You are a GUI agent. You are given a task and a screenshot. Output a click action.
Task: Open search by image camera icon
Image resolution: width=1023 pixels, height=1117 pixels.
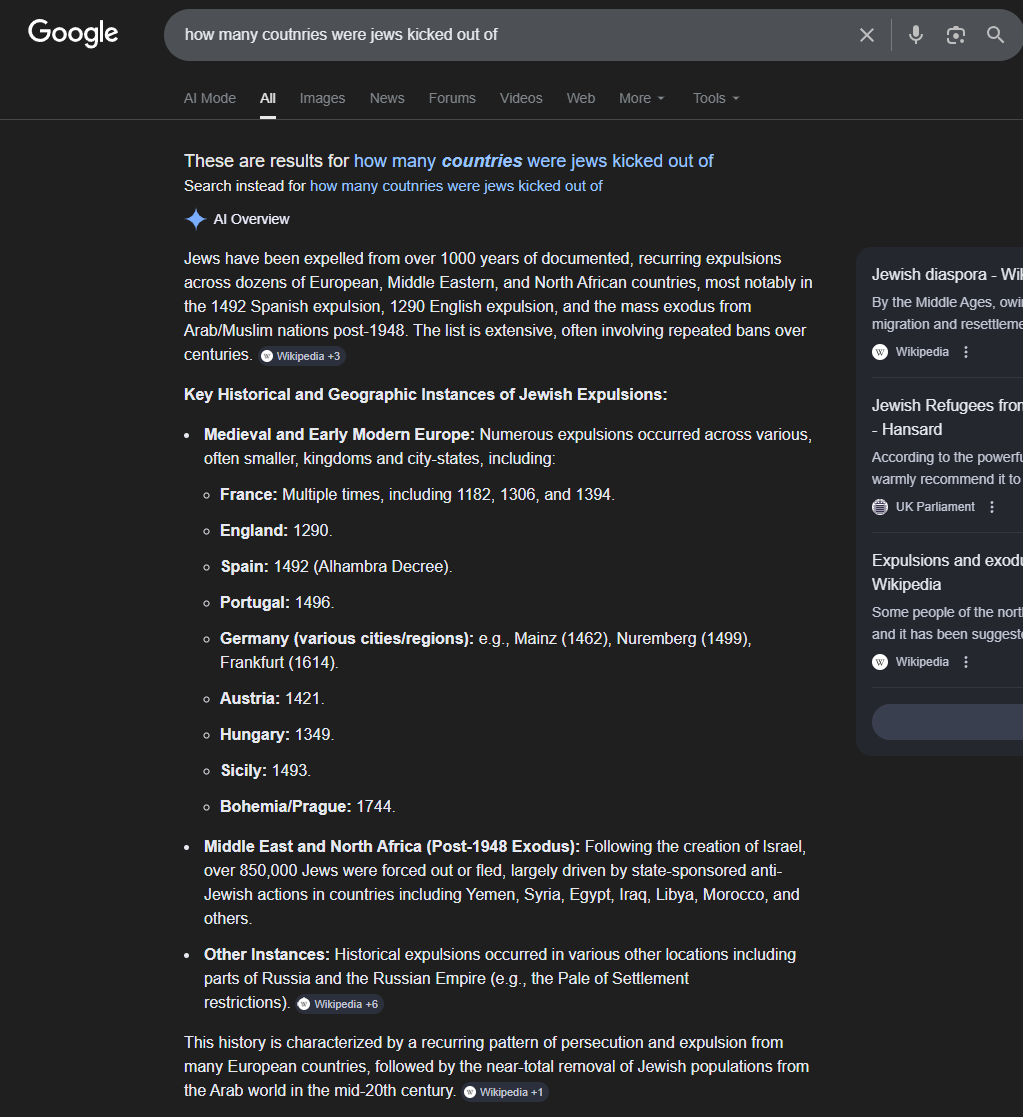pyautogui.click(x=955, y=35)
